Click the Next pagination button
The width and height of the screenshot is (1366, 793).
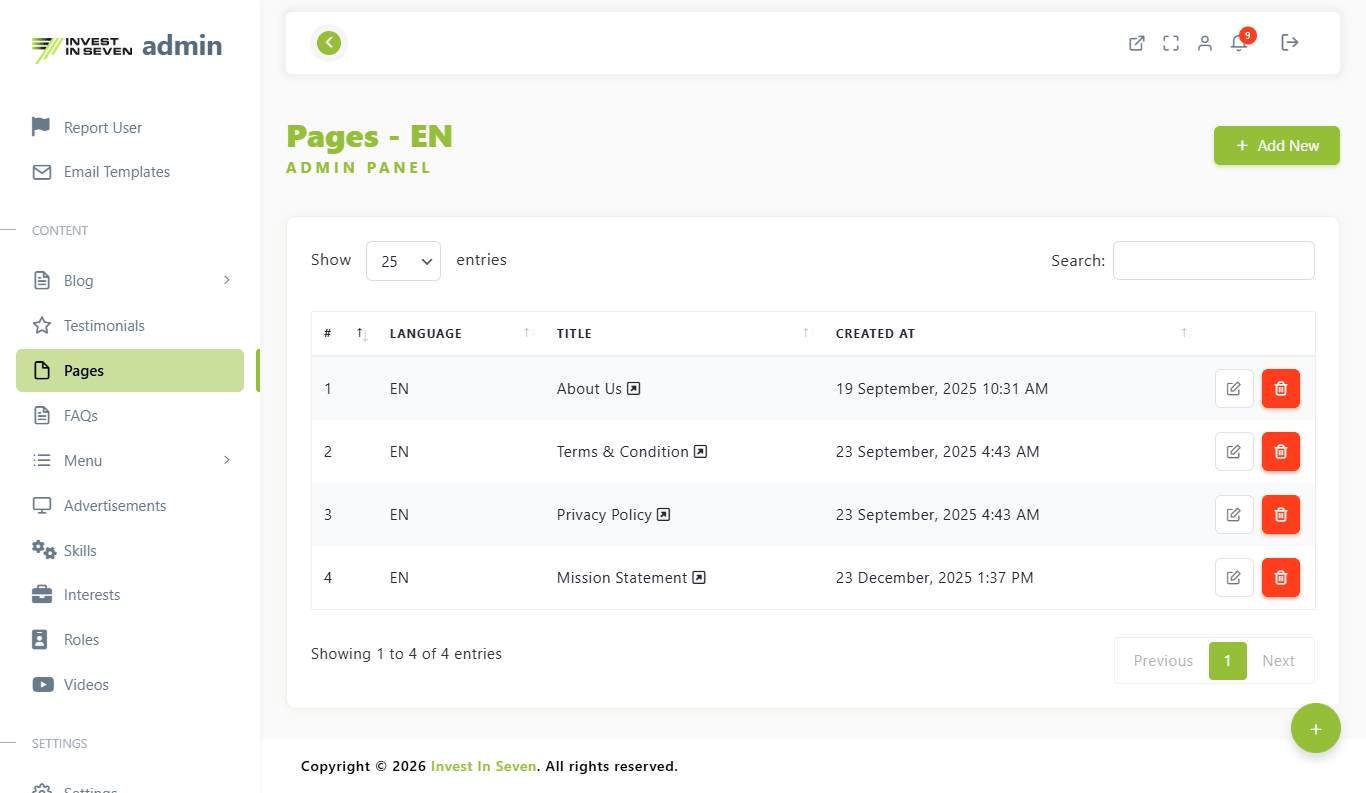click(1278, 661)
